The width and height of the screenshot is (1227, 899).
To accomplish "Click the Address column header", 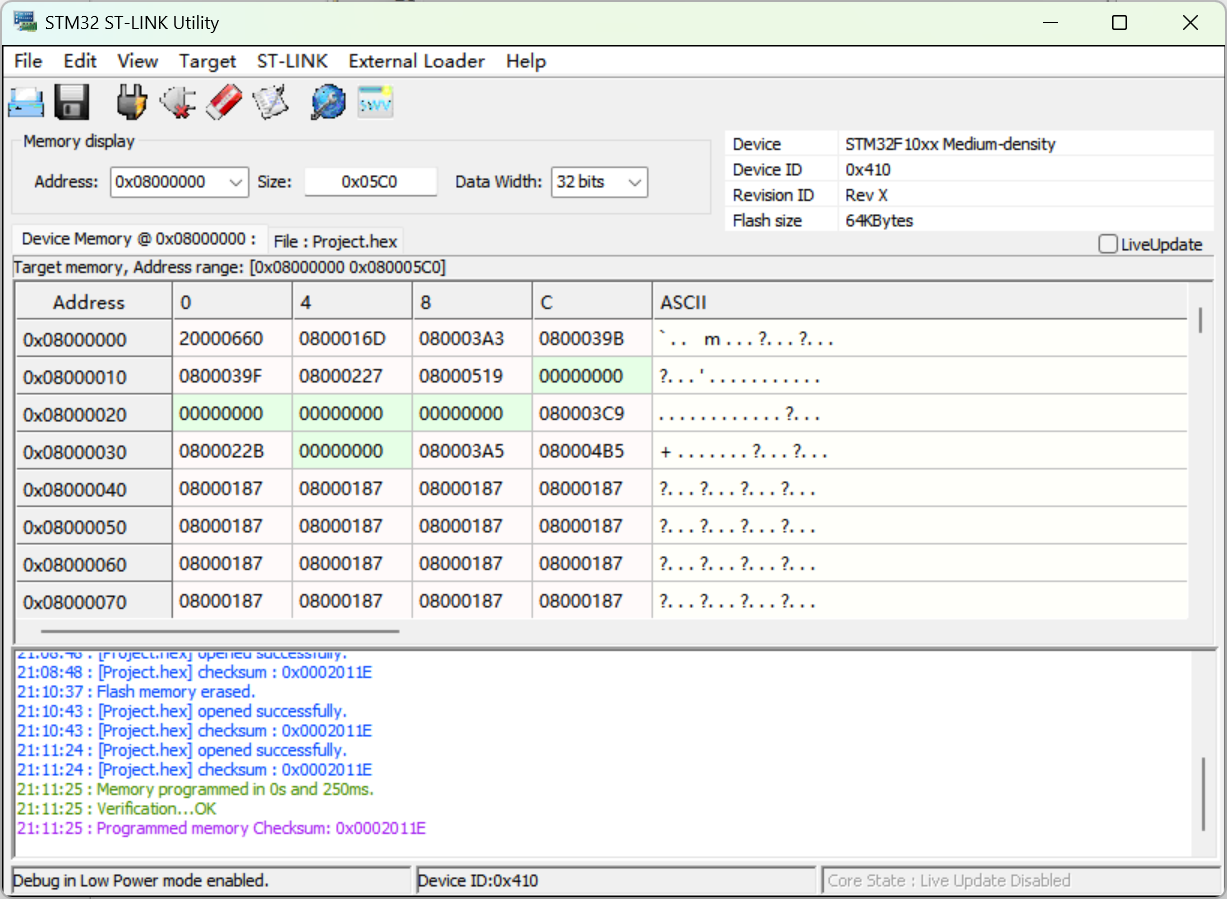I will (94, 302).
